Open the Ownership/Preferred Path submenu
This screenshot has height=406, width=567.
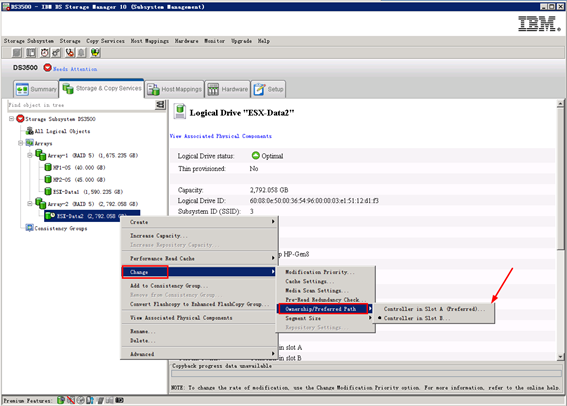[x=326, y=309]
